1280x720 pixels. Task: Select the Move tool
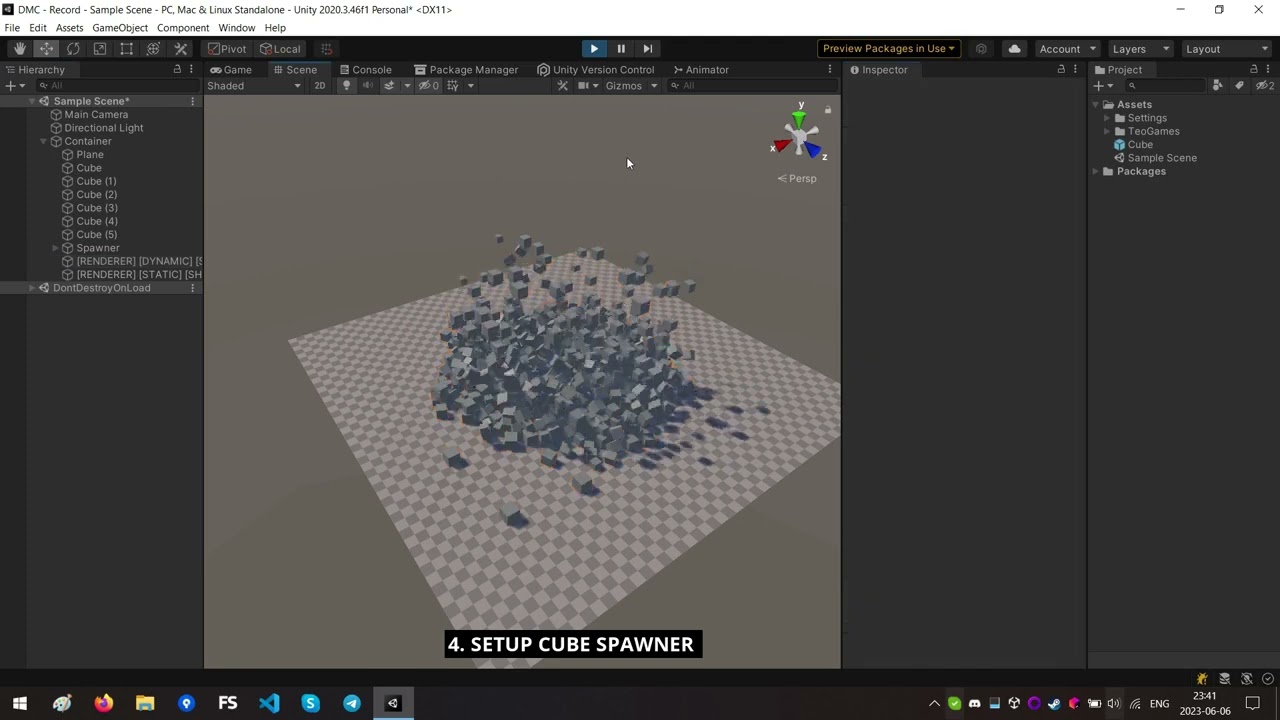(46, 49)
